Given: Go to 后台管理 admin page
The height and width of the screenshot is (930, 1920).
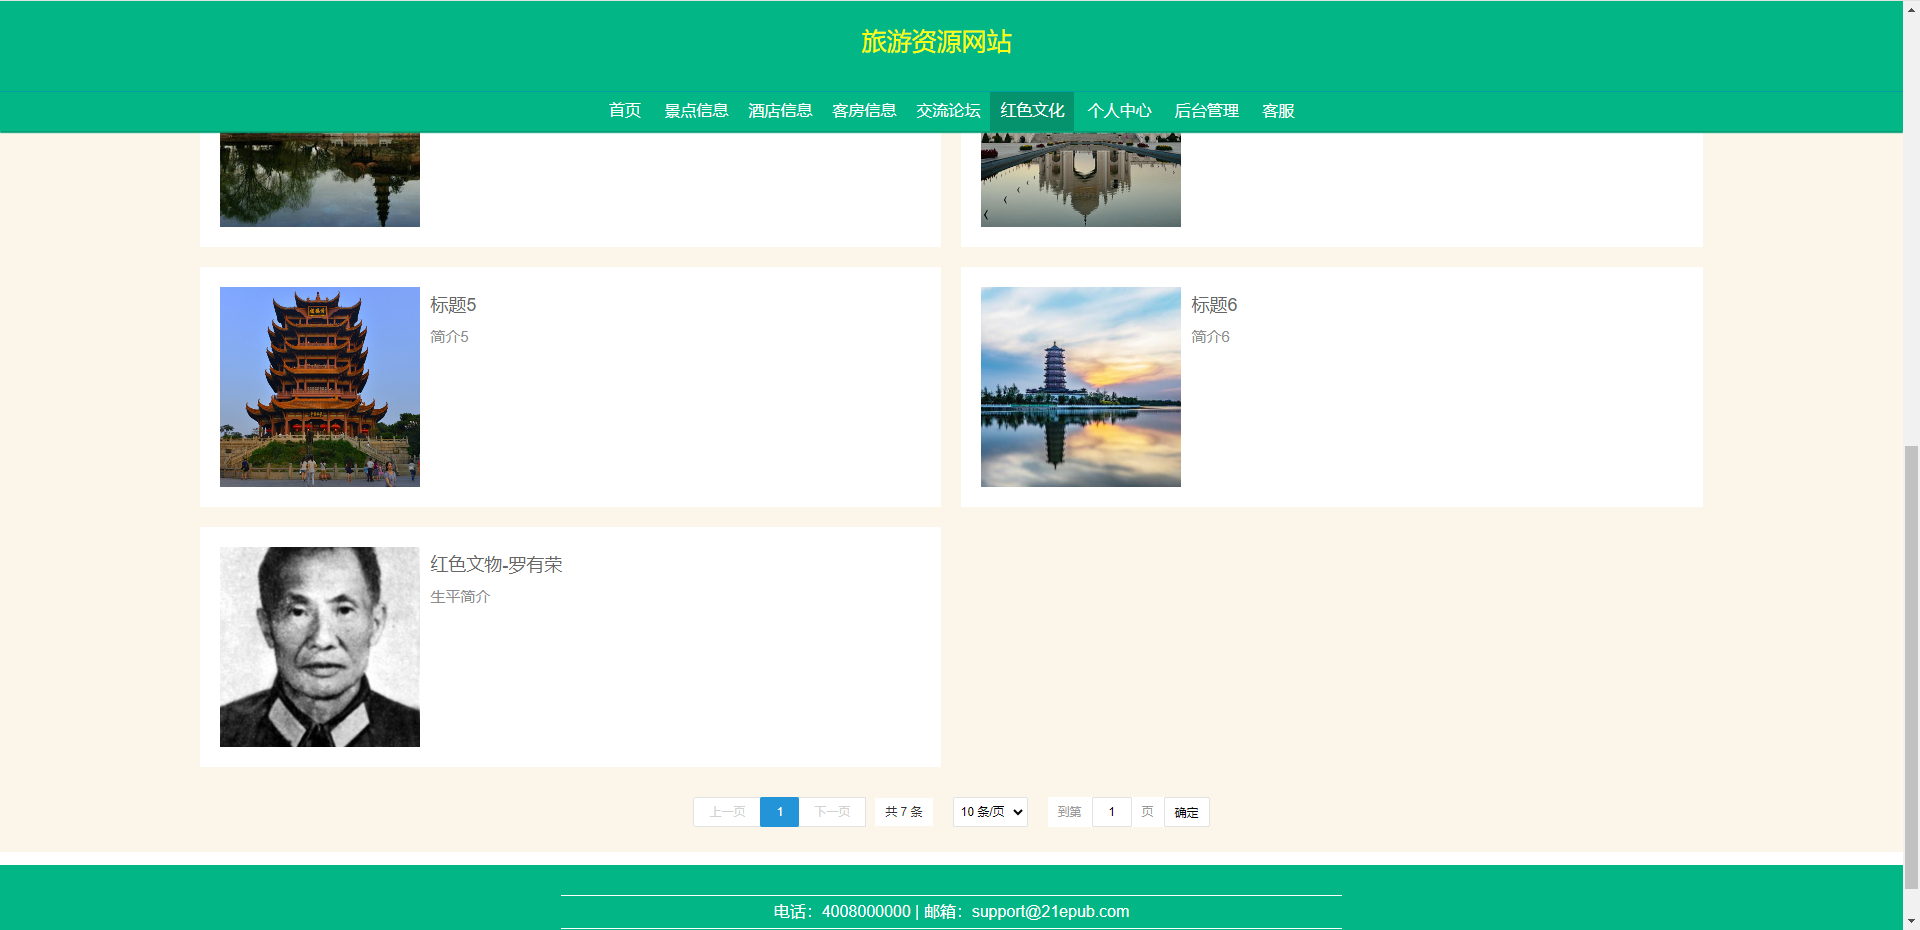Looking at the screenshot, I should (x=1206, y=111).
